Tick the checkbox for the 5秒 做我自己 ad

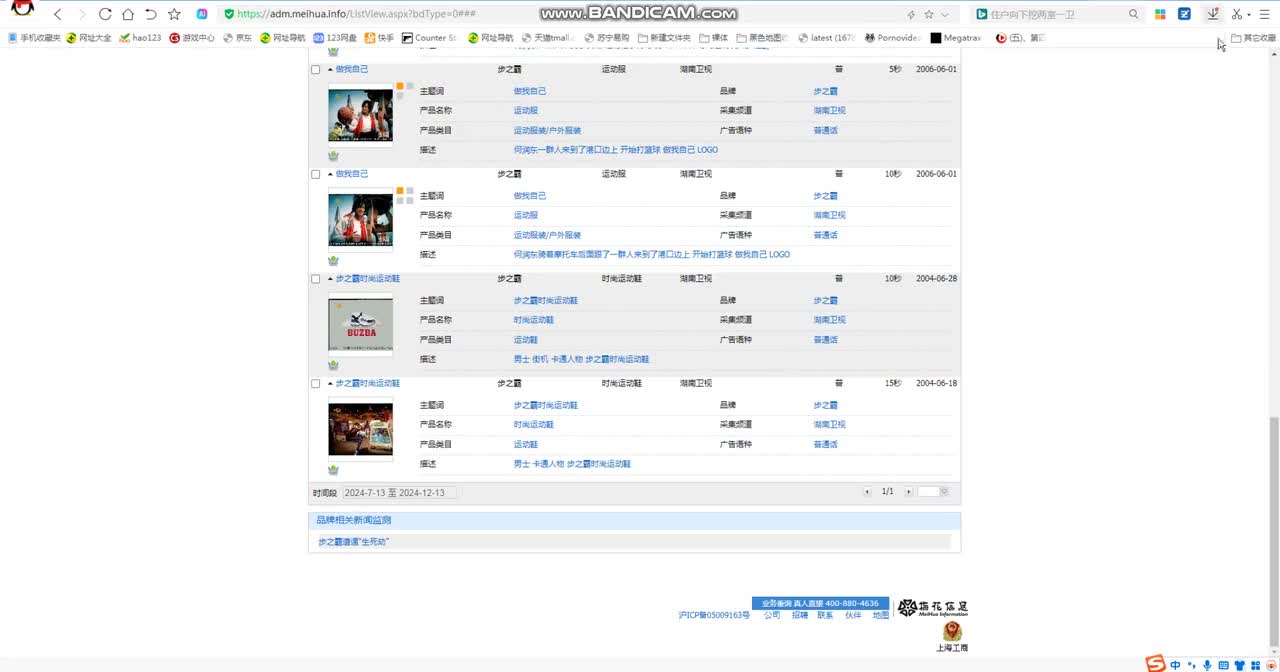316,69
